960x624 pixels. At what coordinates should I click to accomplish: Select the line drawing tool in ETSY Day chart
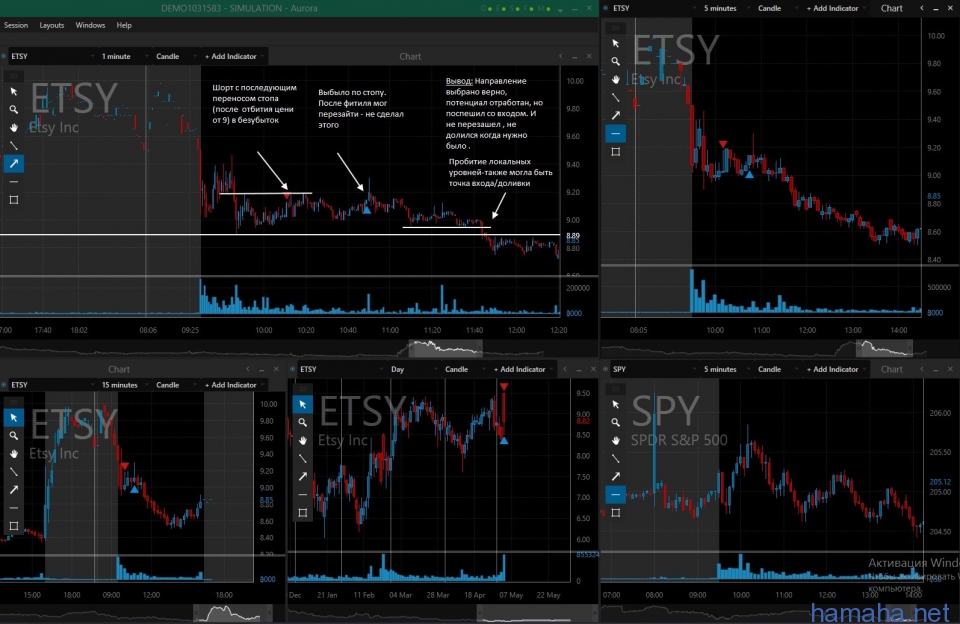tap(302, 459)
